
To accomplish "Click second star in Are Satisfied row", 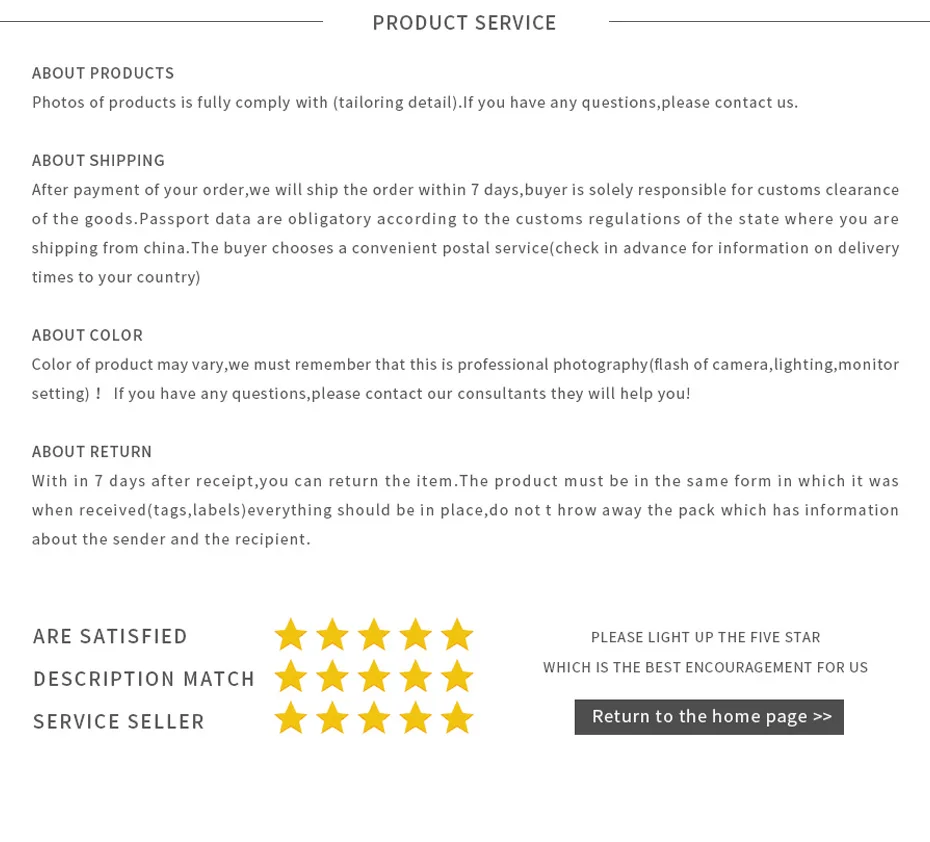I will pyautogui.click(x=332, y=635).
